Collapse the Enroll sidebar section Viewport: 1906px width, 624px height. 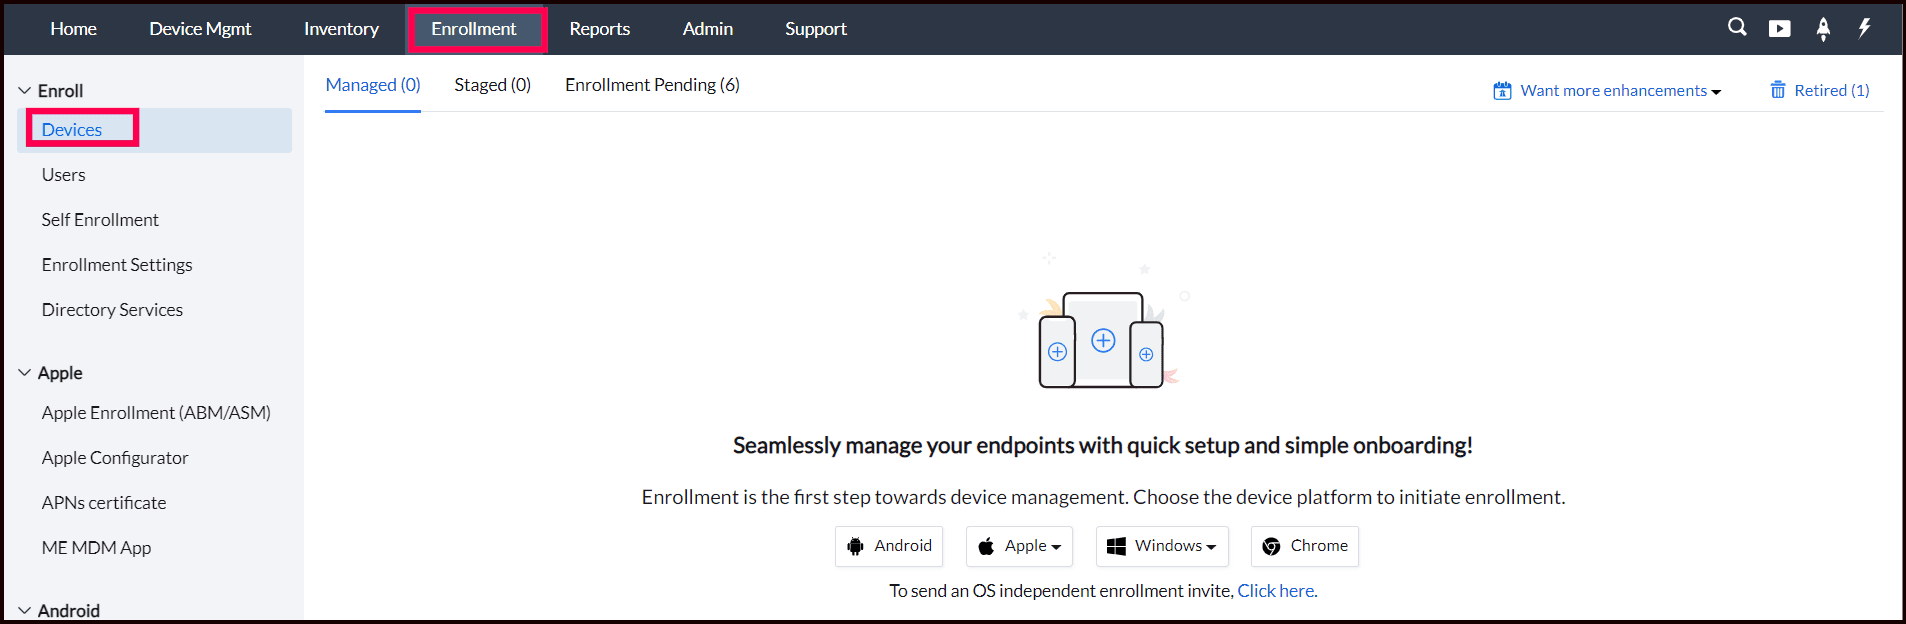pos(25,91)
